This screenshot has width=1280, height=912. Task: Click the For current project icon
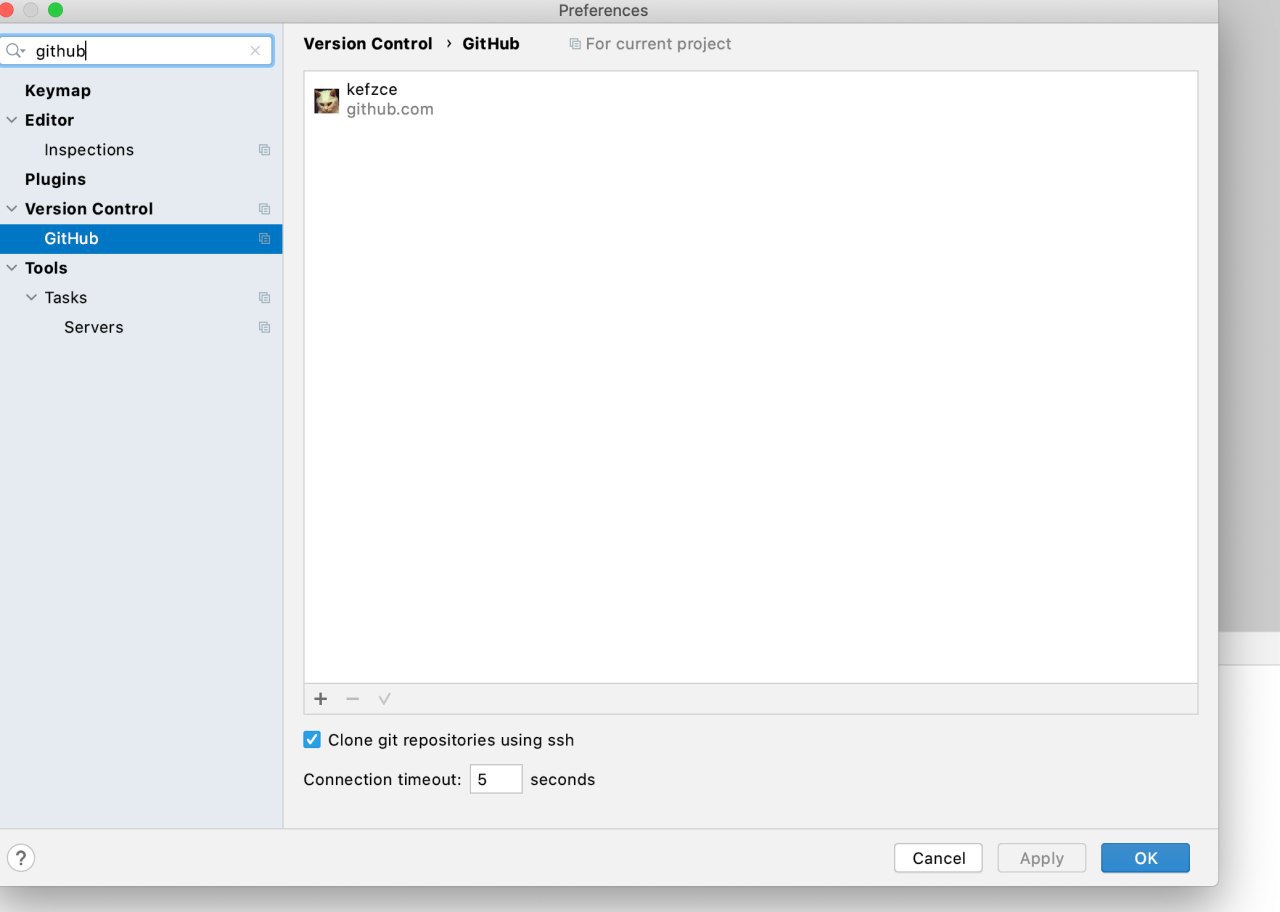(575, 44)
